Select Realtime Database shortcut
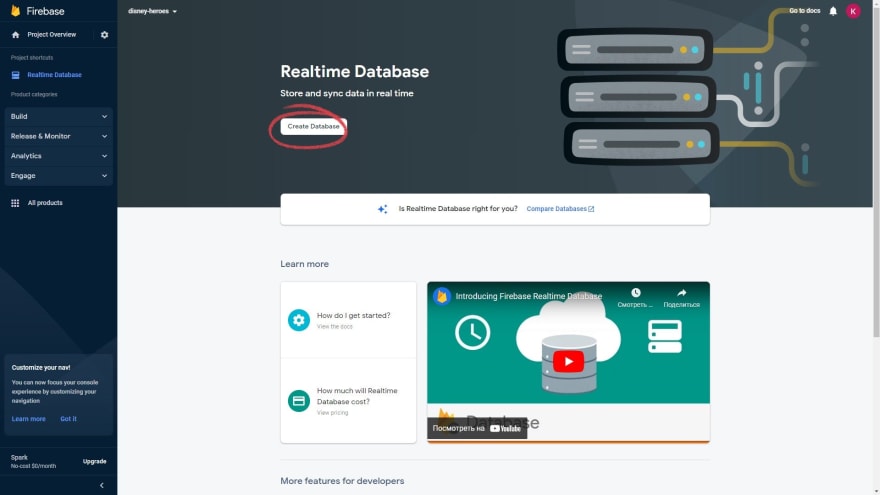 (x=54, y=75)
